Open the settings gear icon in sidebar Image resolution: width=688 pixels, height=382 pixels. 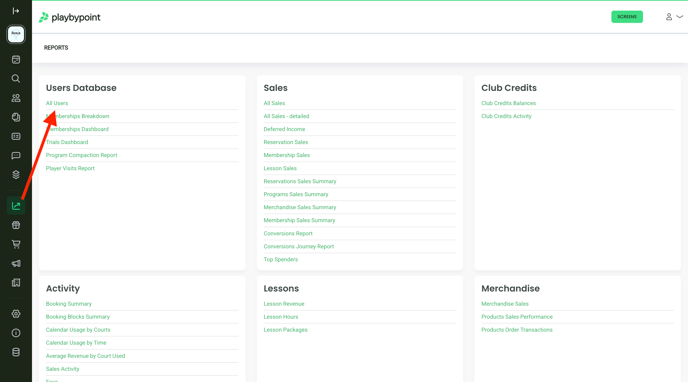(16, 314)
